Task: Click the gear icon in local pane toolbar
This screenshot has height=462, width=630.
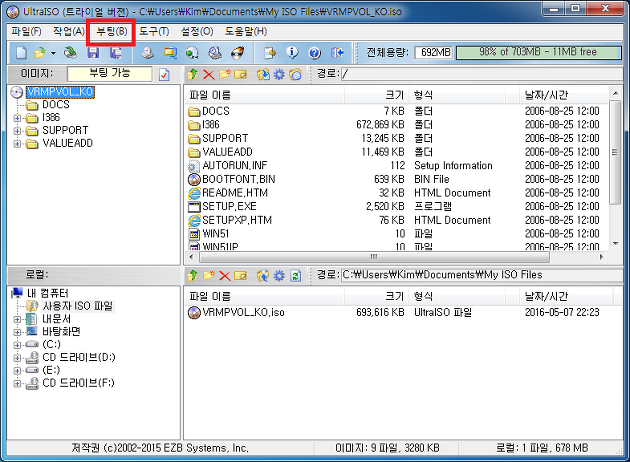Action: [279, 276]
